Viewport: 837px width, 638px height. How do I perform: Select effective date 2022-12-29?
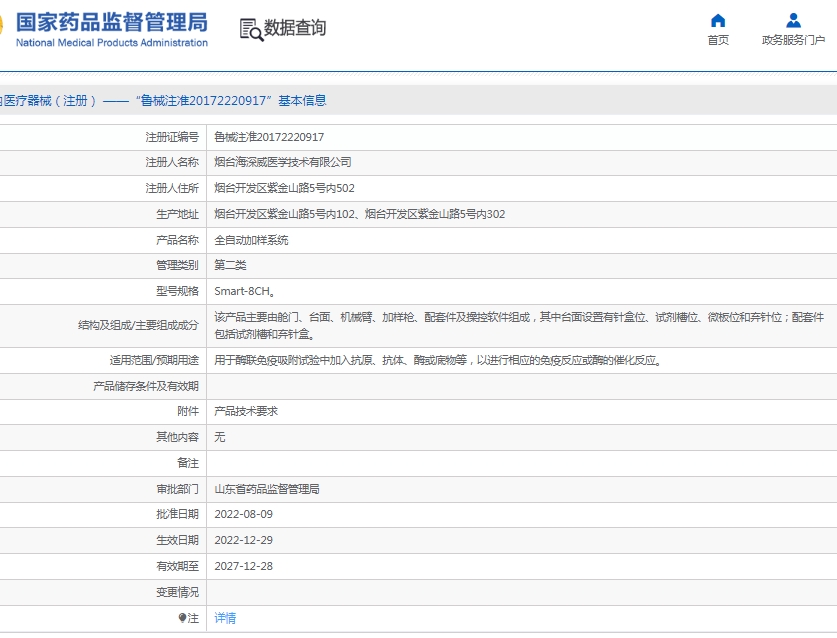coord(243,540)
